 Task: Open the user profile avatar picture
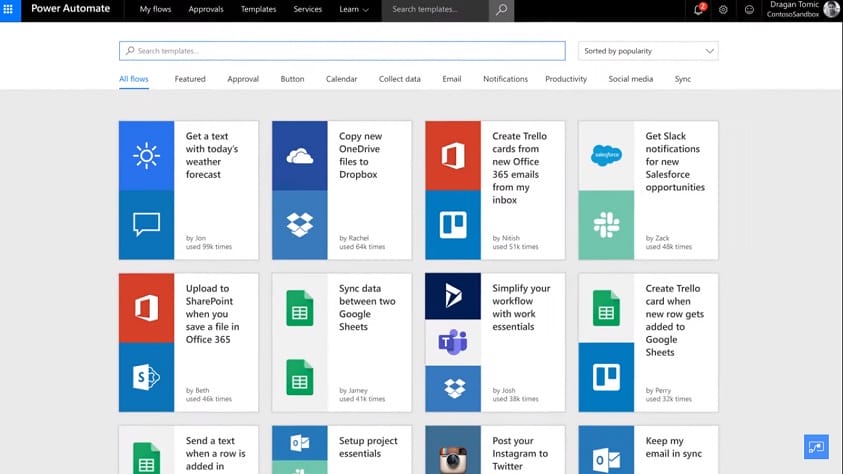pyautogui.click(x=831, y=10)
